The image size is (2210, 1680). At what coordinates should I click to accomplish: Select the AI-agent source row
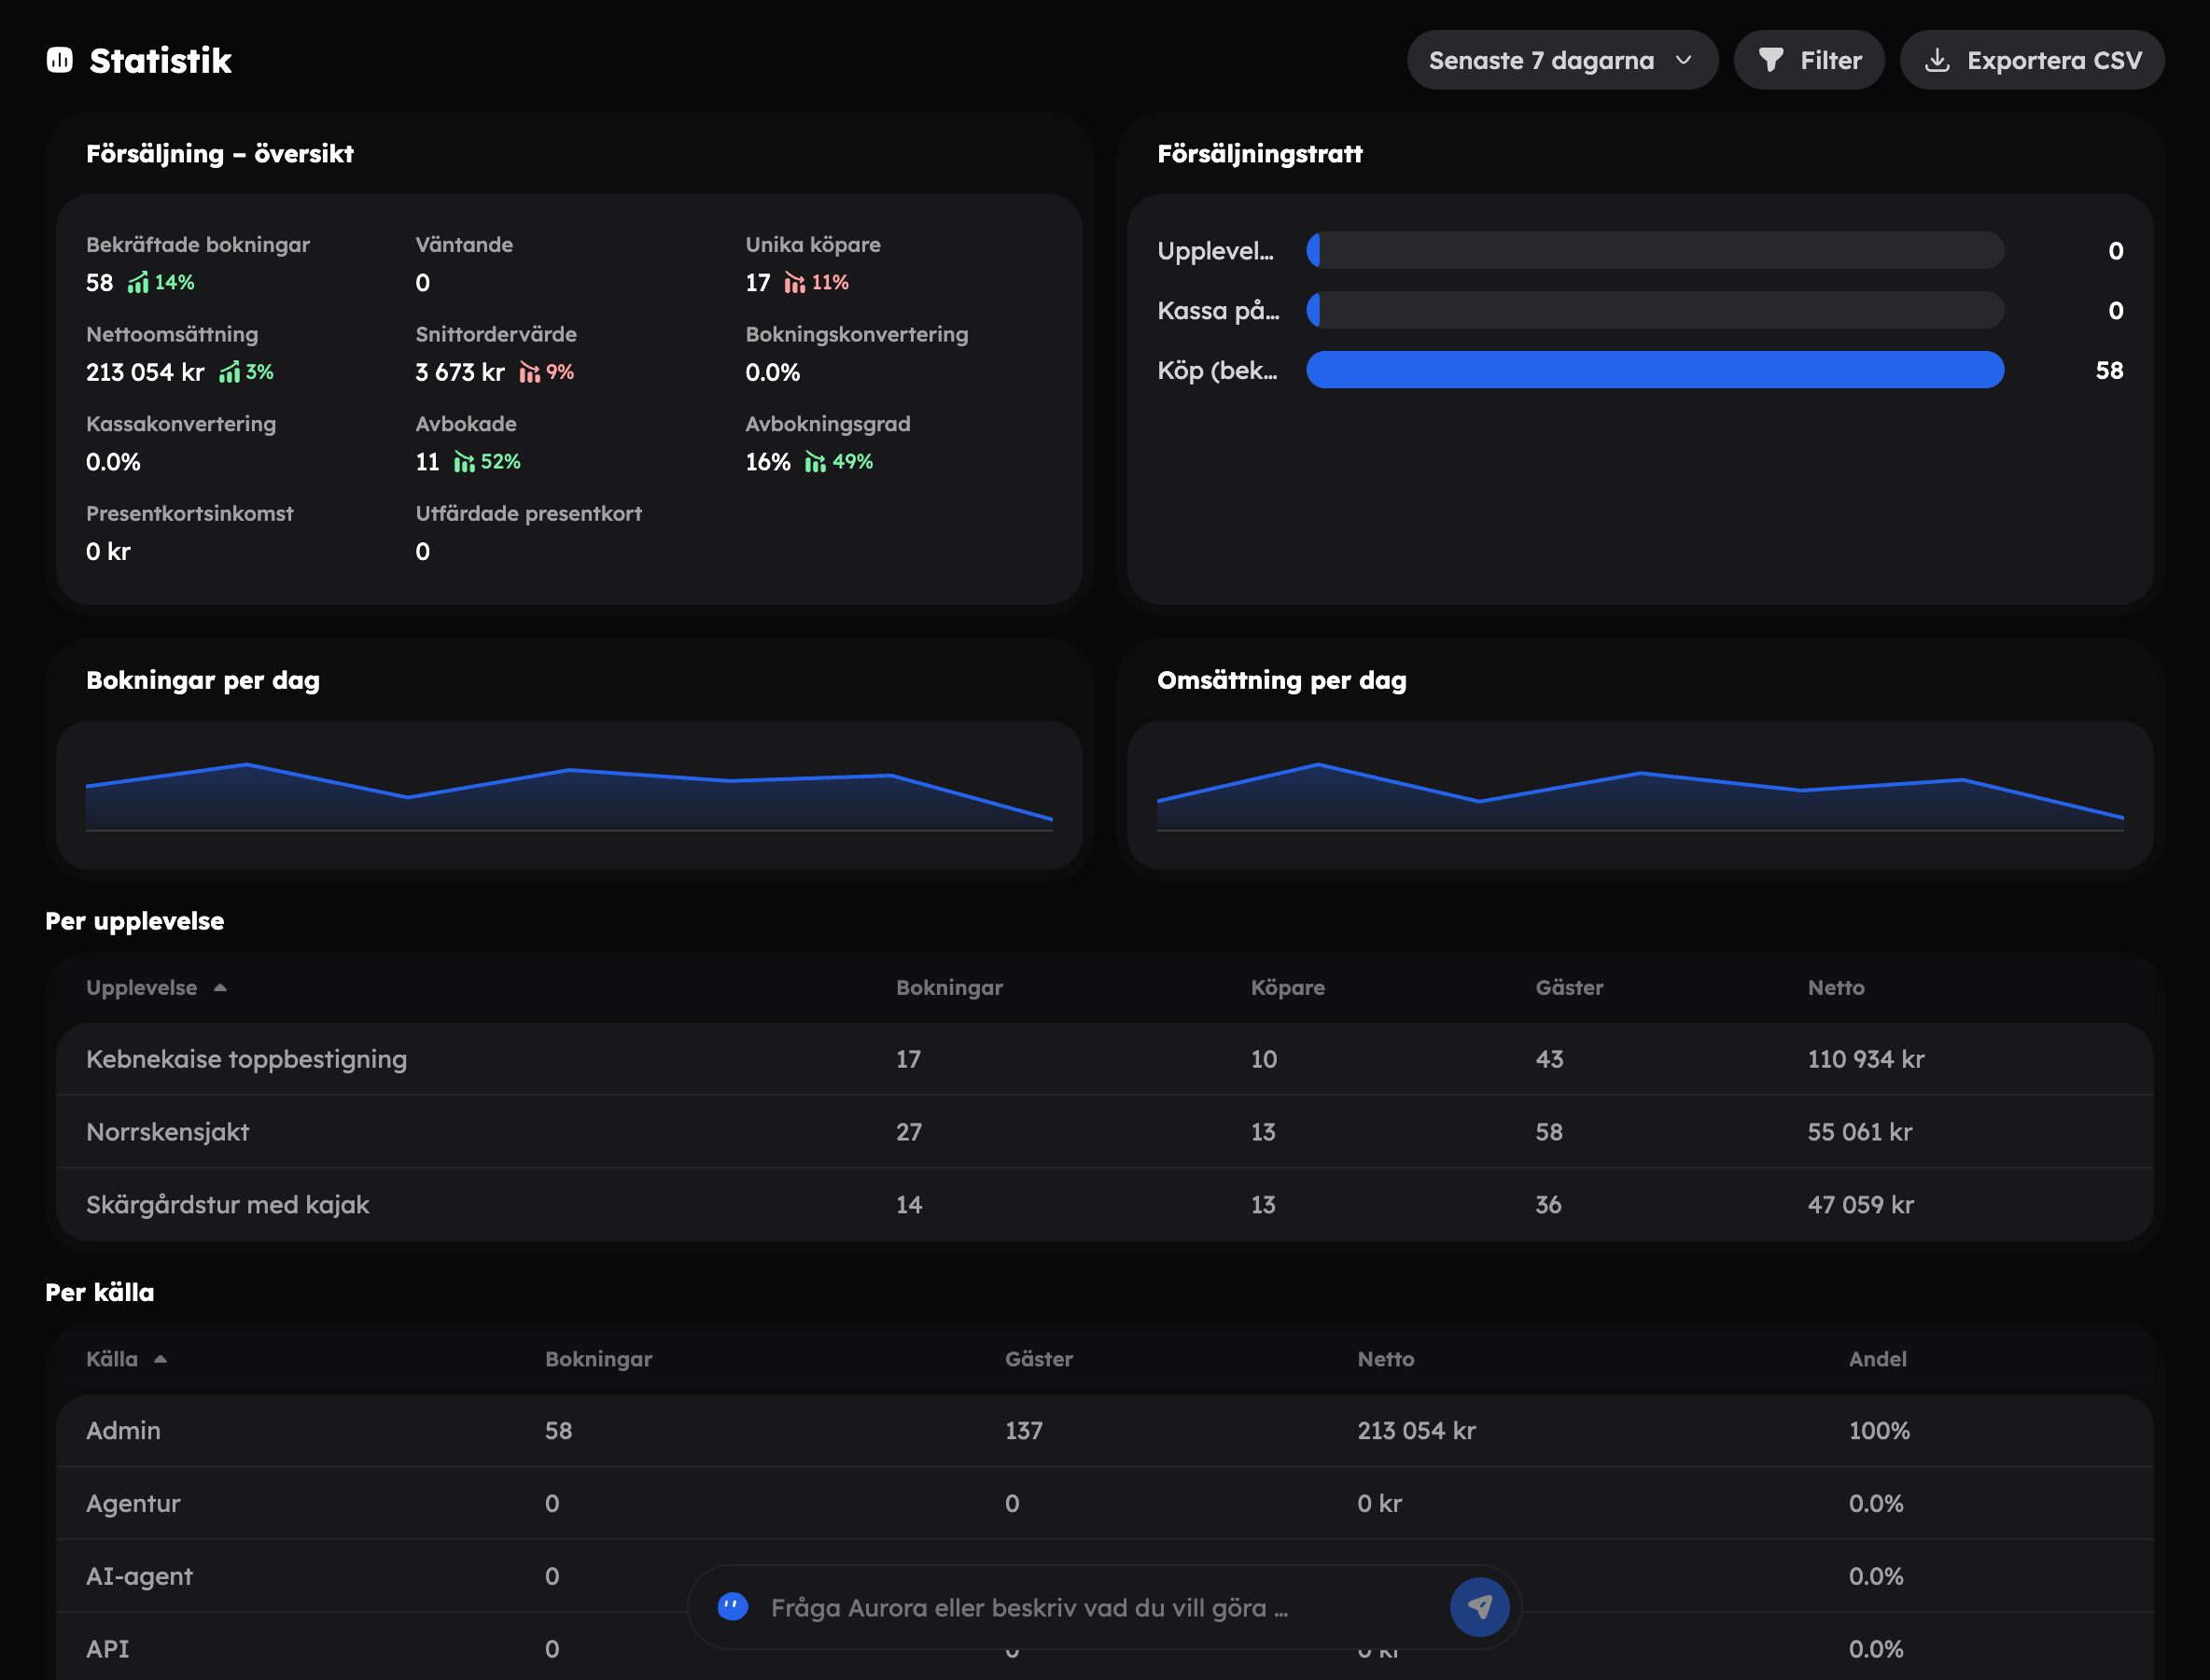click(x=1104, y=1576)
